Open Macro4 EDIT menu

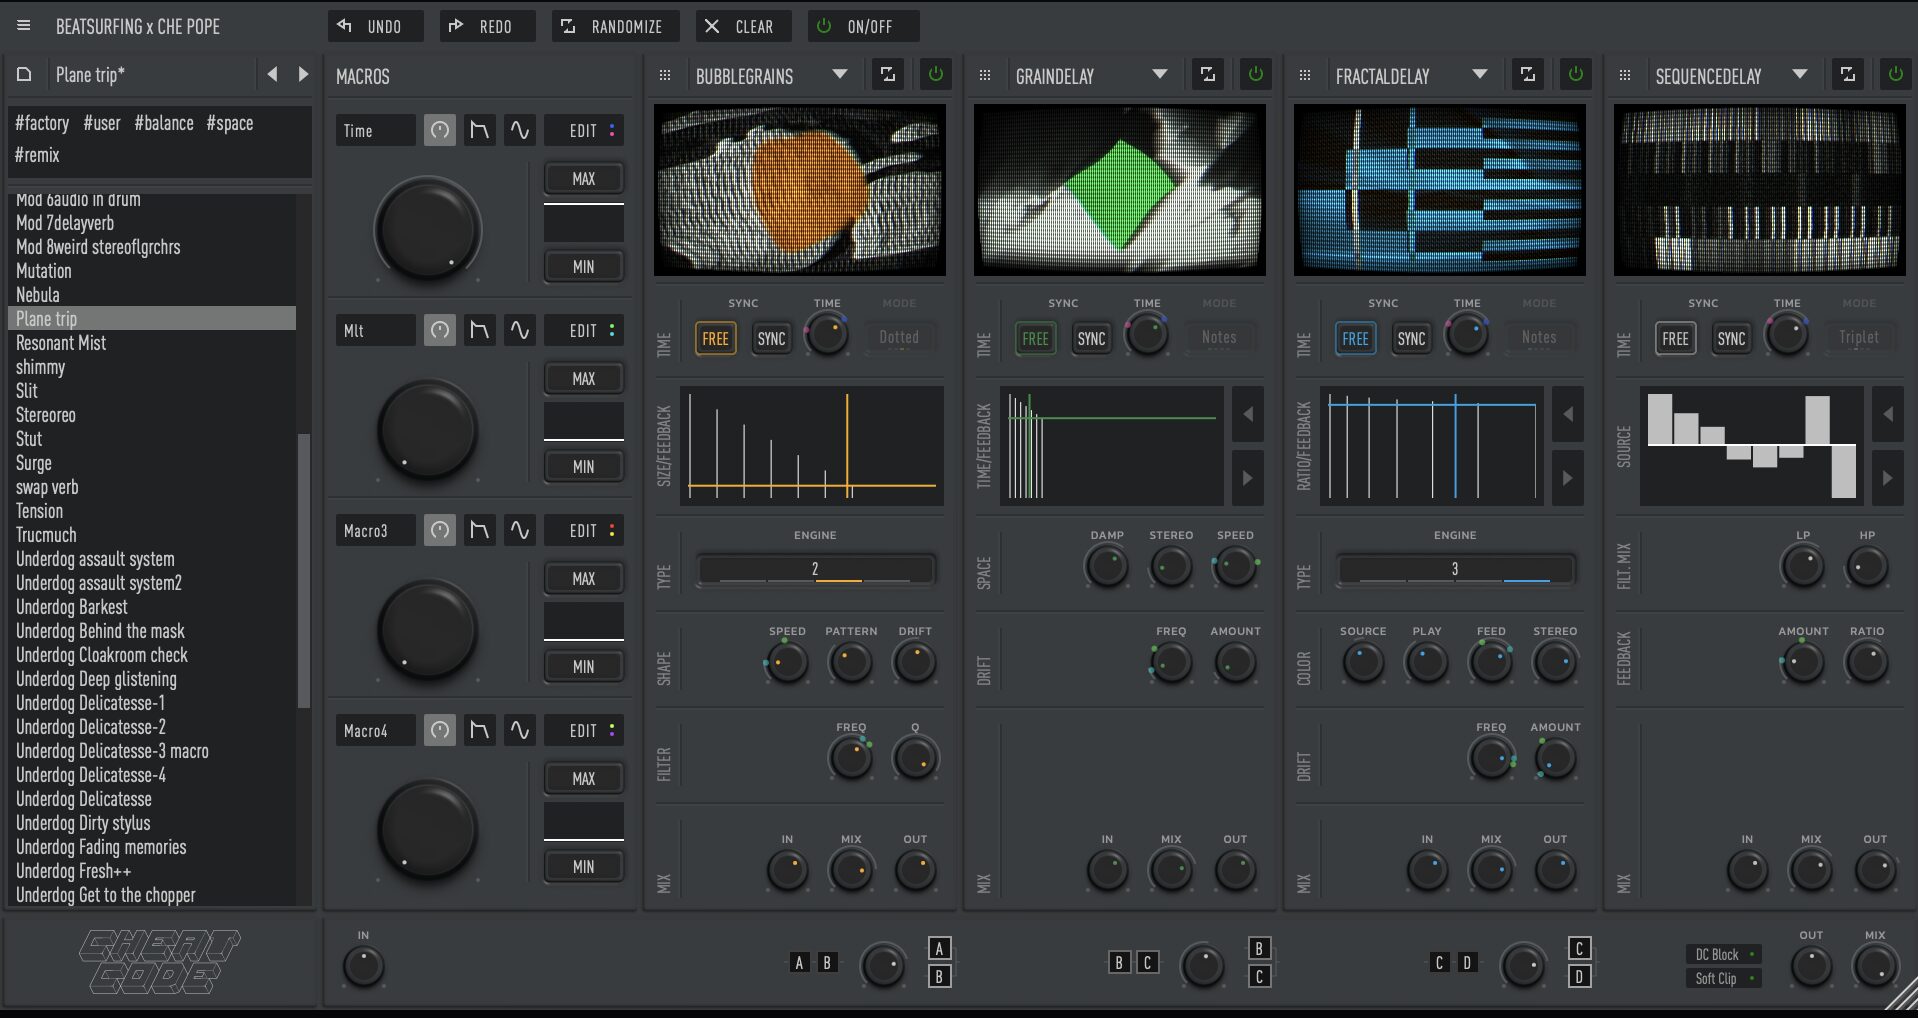point(584,730)
